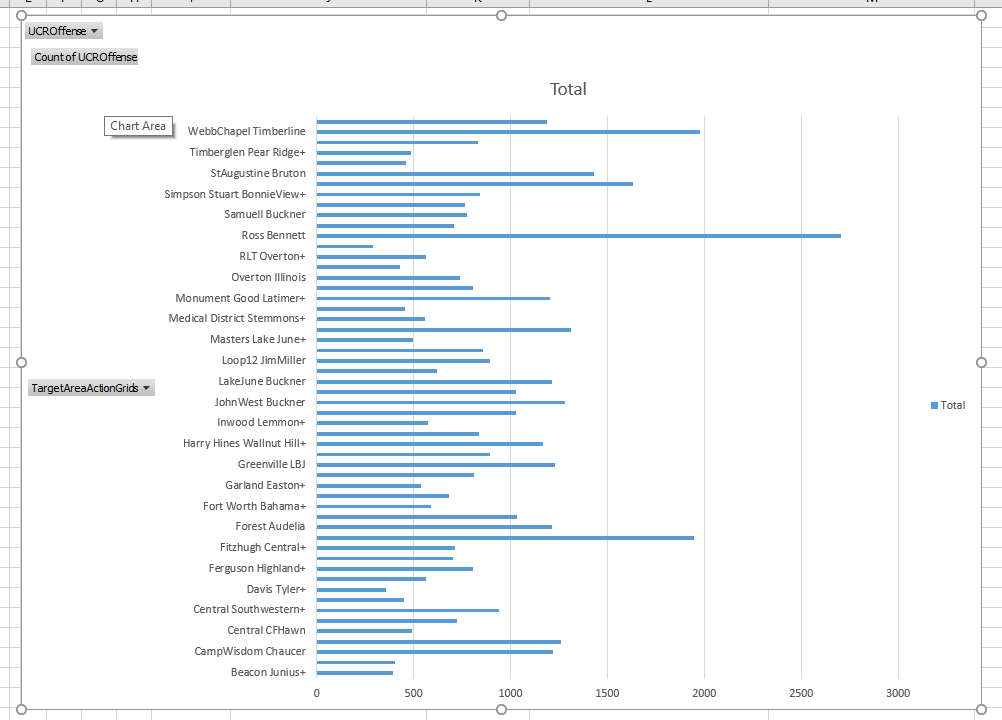1002x720 pixels.
Task: Click the blue Total legend color marker
Action: [934, 406]
